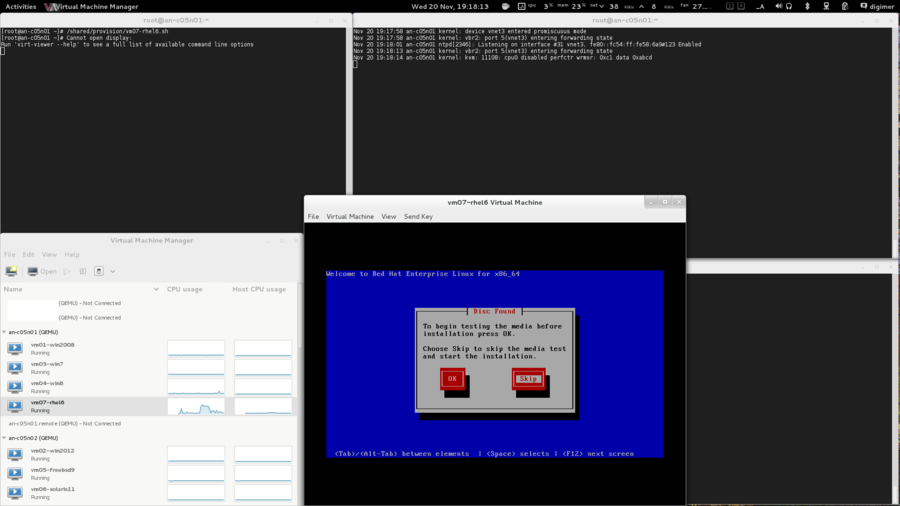Image resolution: width=900 pixels, height=506 pixels.
Task: Click the headphones icon in top bar
Action: [789, 6]
